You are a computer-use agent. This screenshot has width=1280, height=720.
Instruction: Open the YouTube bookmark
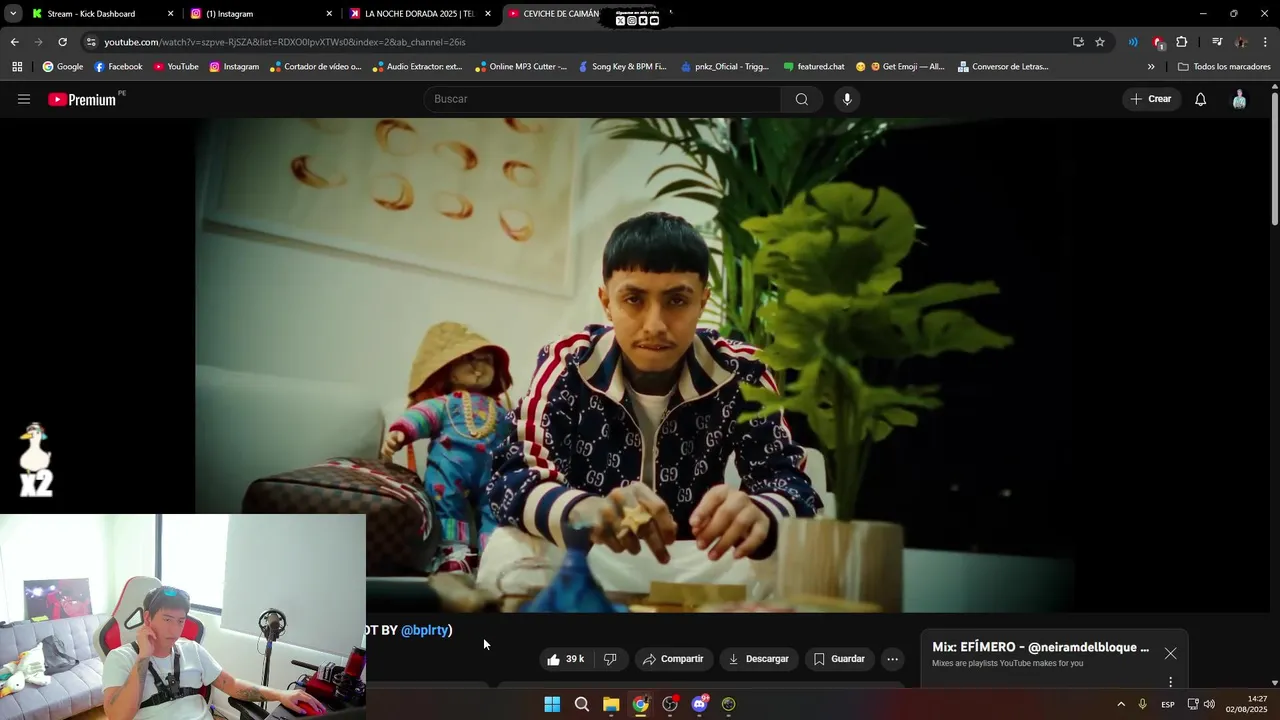[176, 67]
